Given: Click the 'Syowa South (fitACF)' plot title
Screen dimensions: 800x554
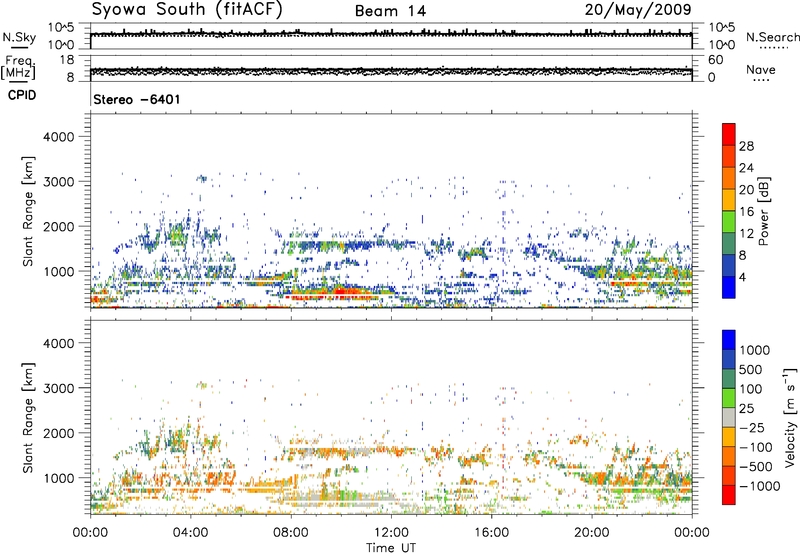Looking at the screenshot, I should pyautogui.click(x=187, y=10).
